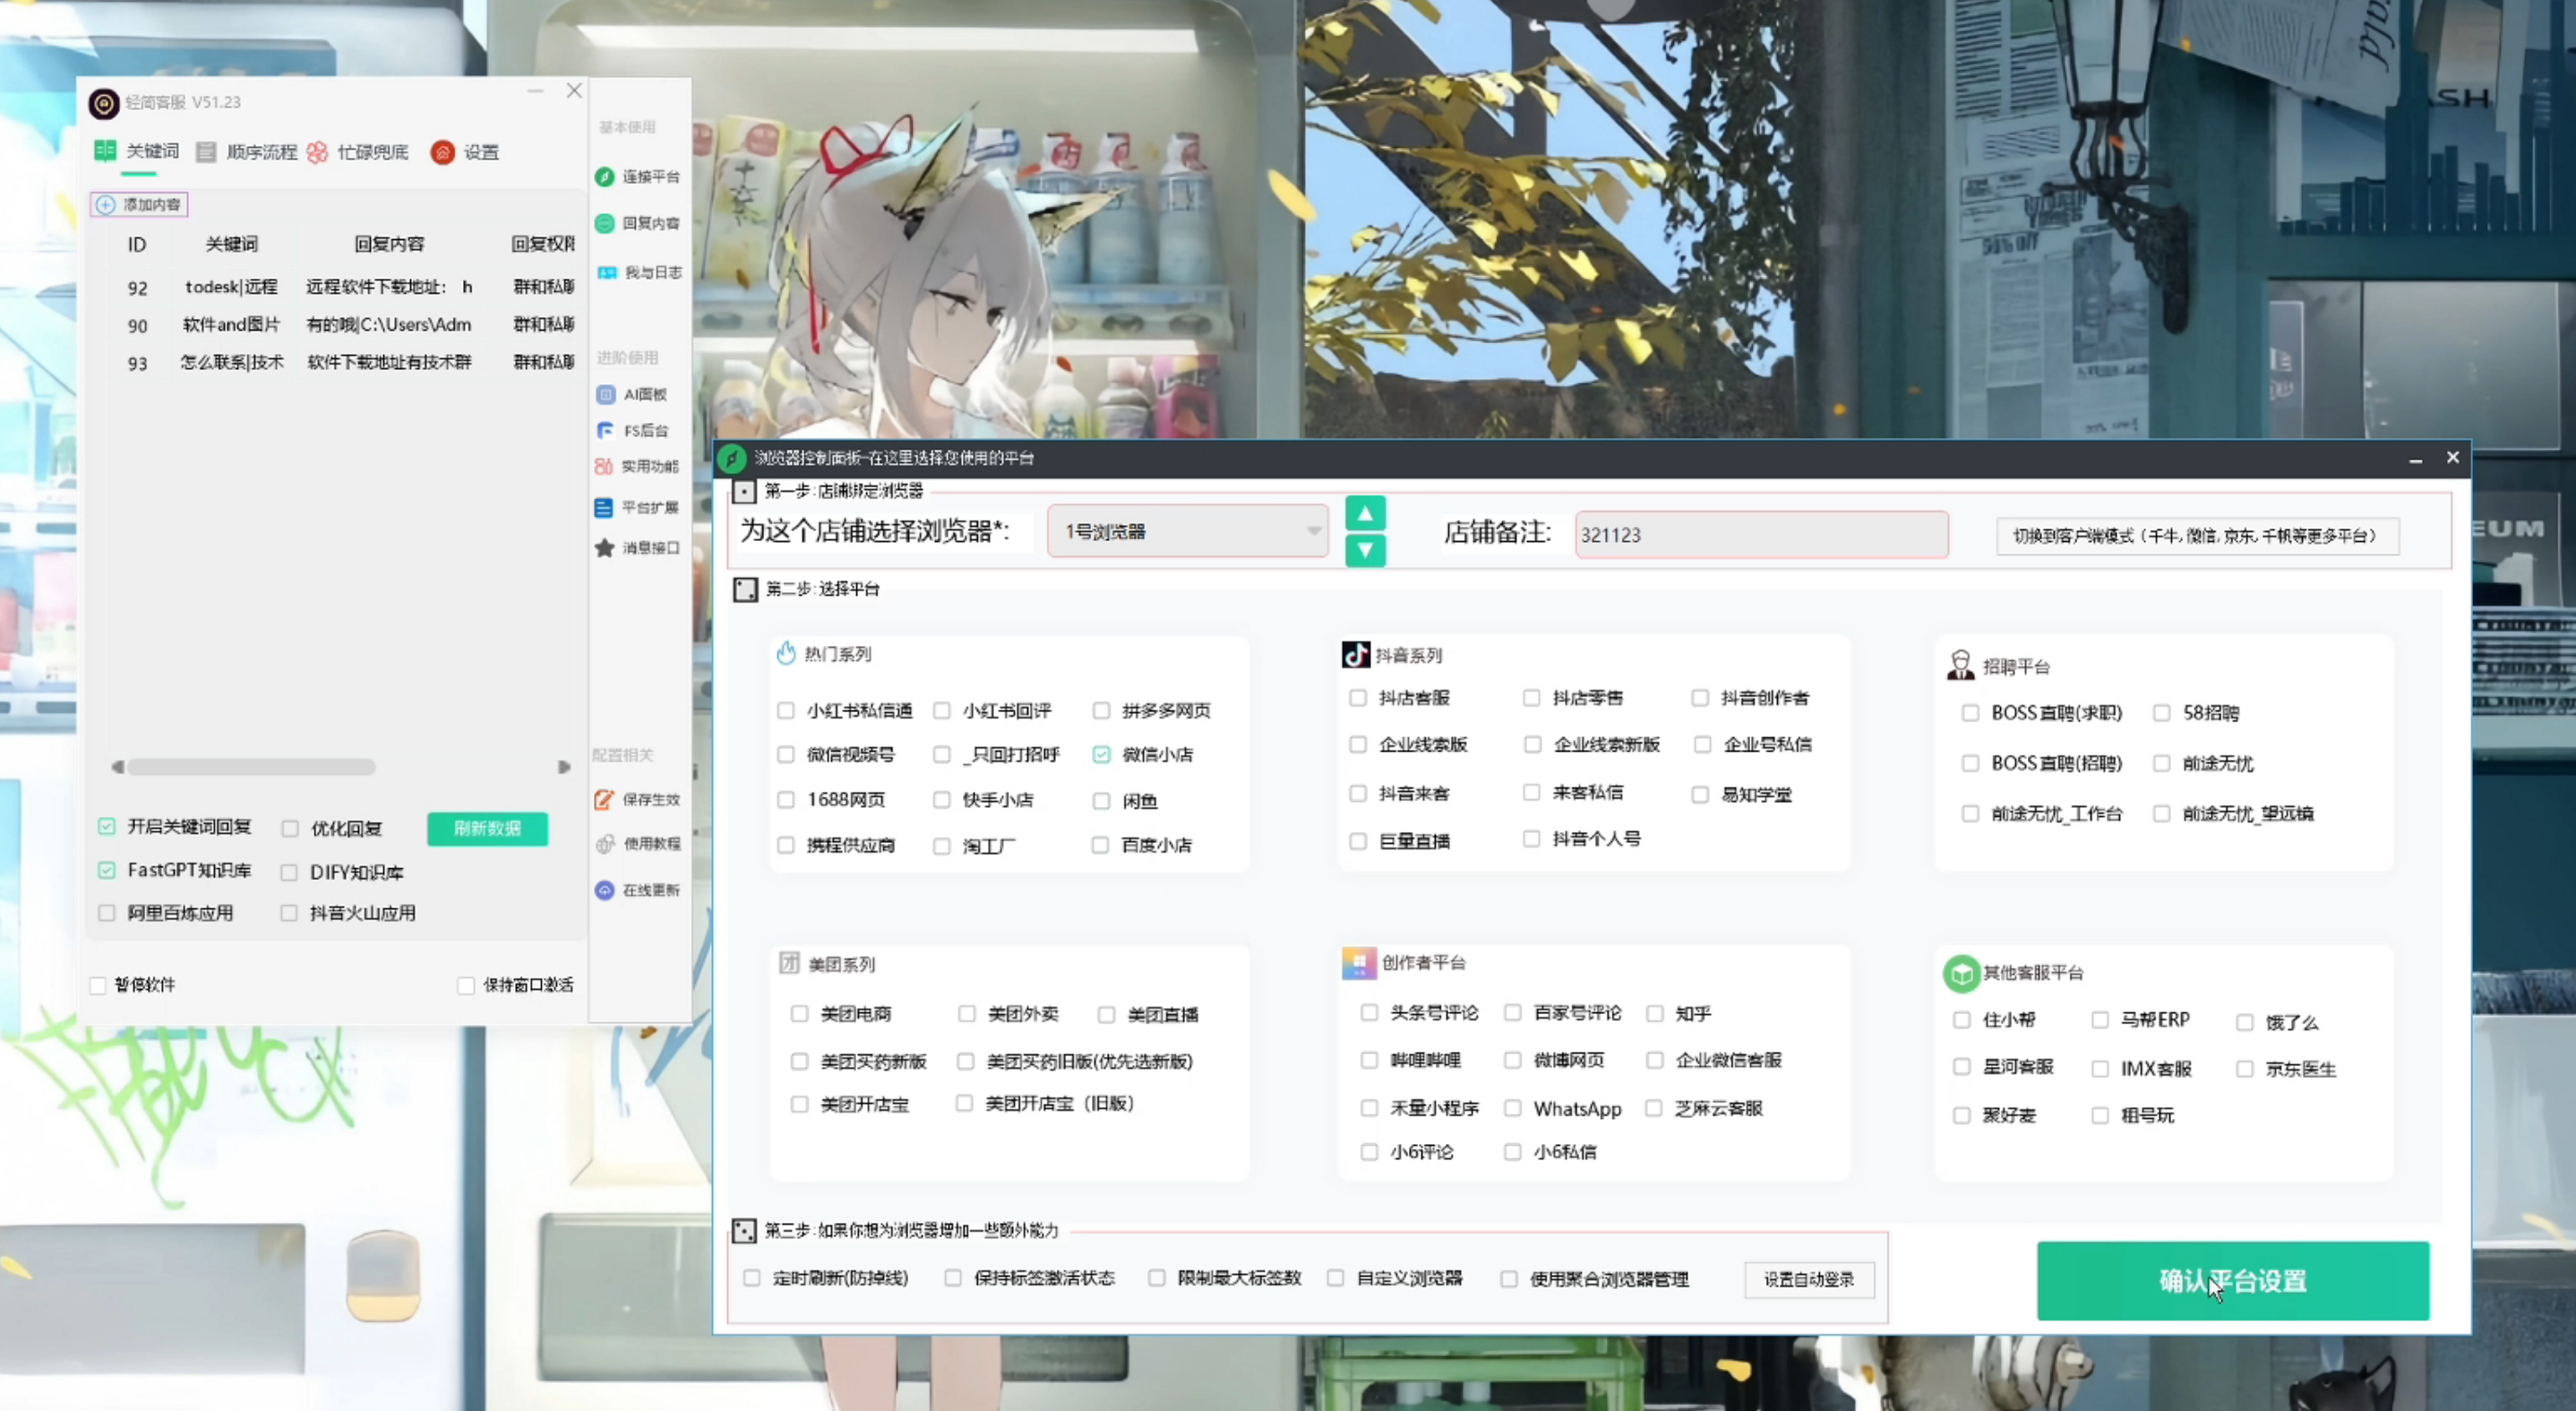The height and width of the screenshot is (1411, 2576).
Task: Select 58招聘 checkbox
Action: [2162, 713]
